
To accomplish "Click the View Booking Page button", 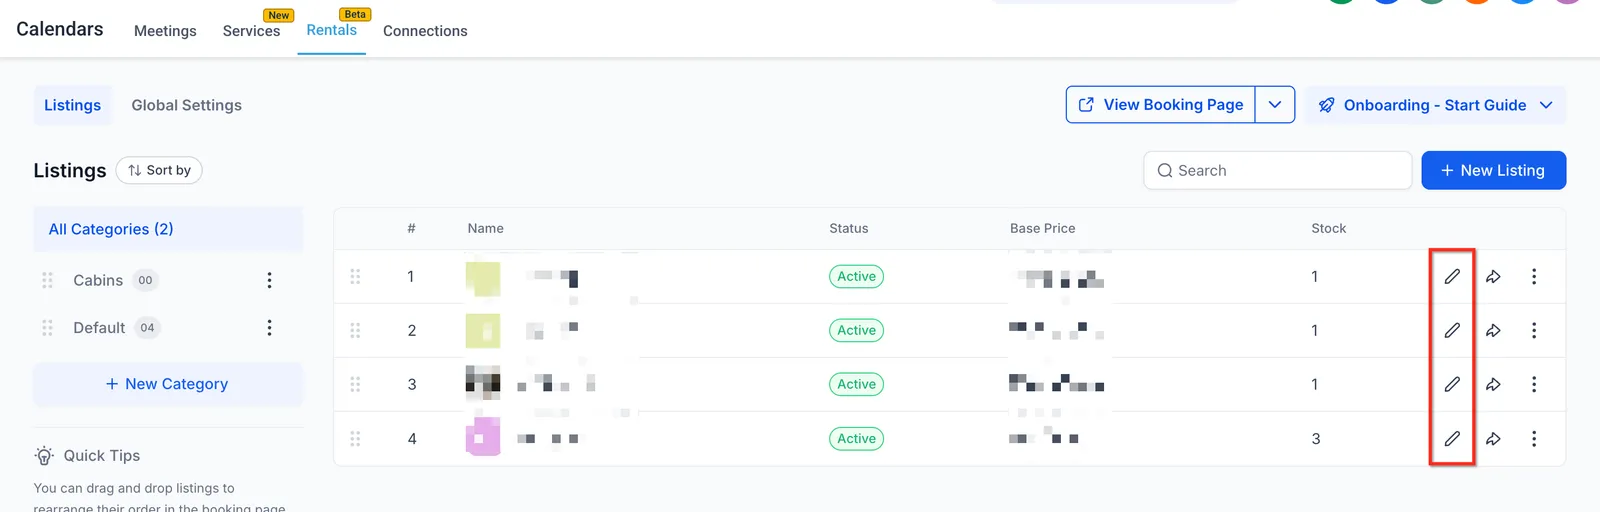I will (x=1161, y=105).
